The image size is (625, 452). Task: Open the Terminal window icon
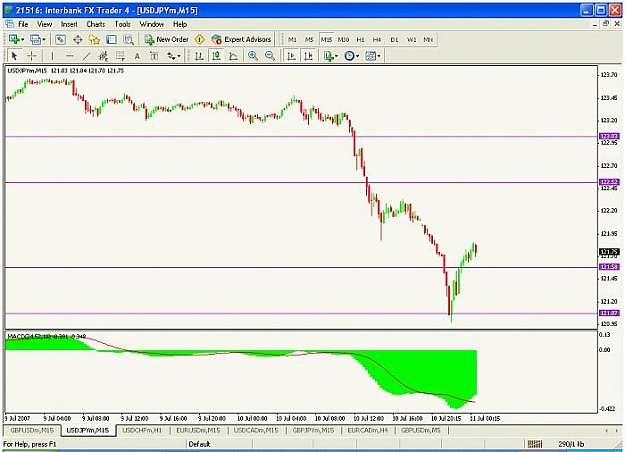pos(111,39)
